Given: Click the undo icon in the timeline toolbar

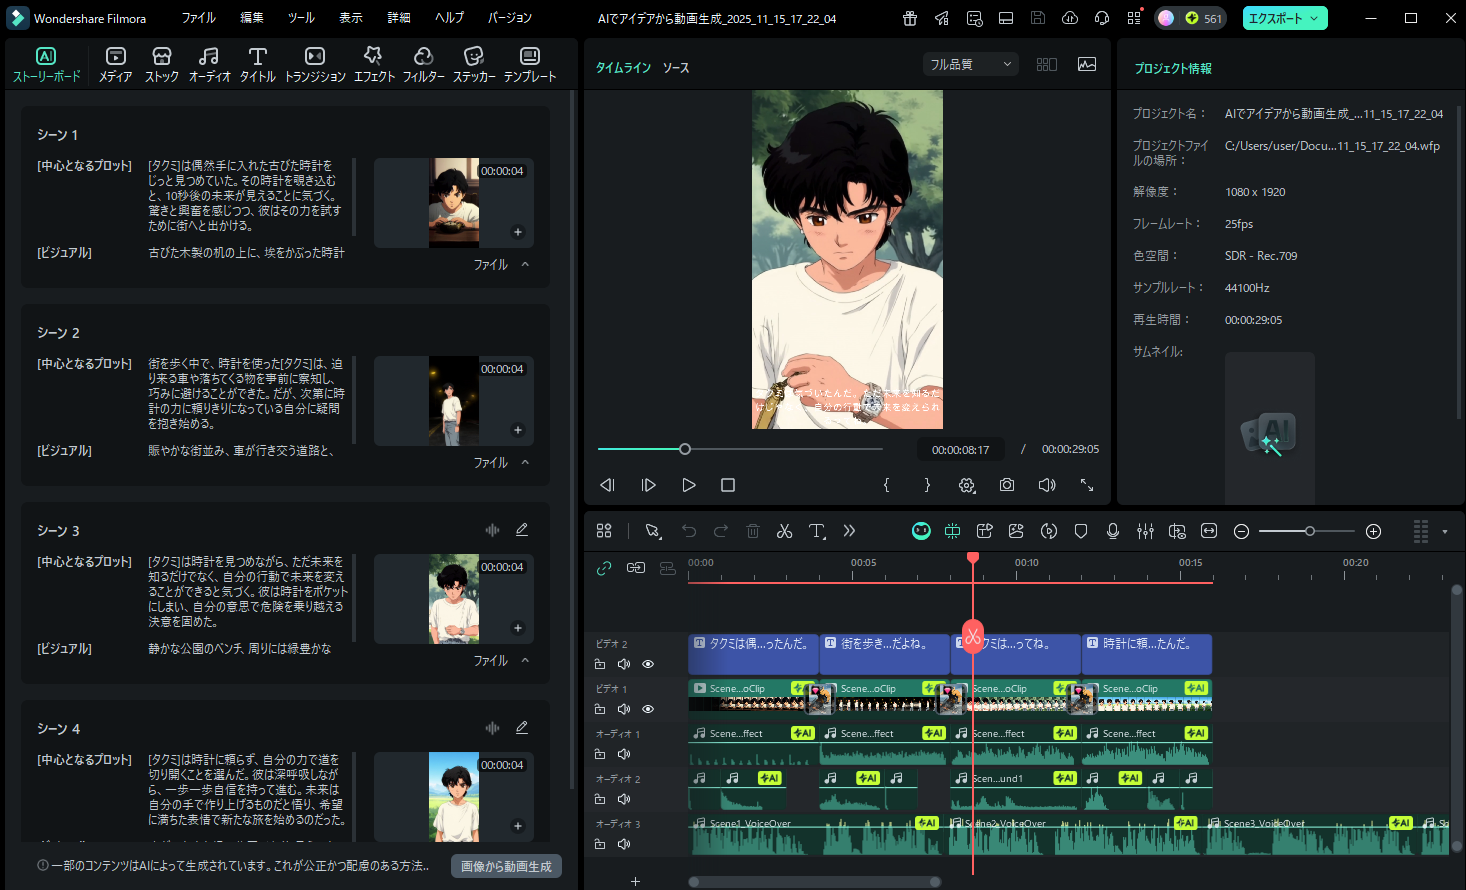Looking at the screenshot, I should click(688, 531).
